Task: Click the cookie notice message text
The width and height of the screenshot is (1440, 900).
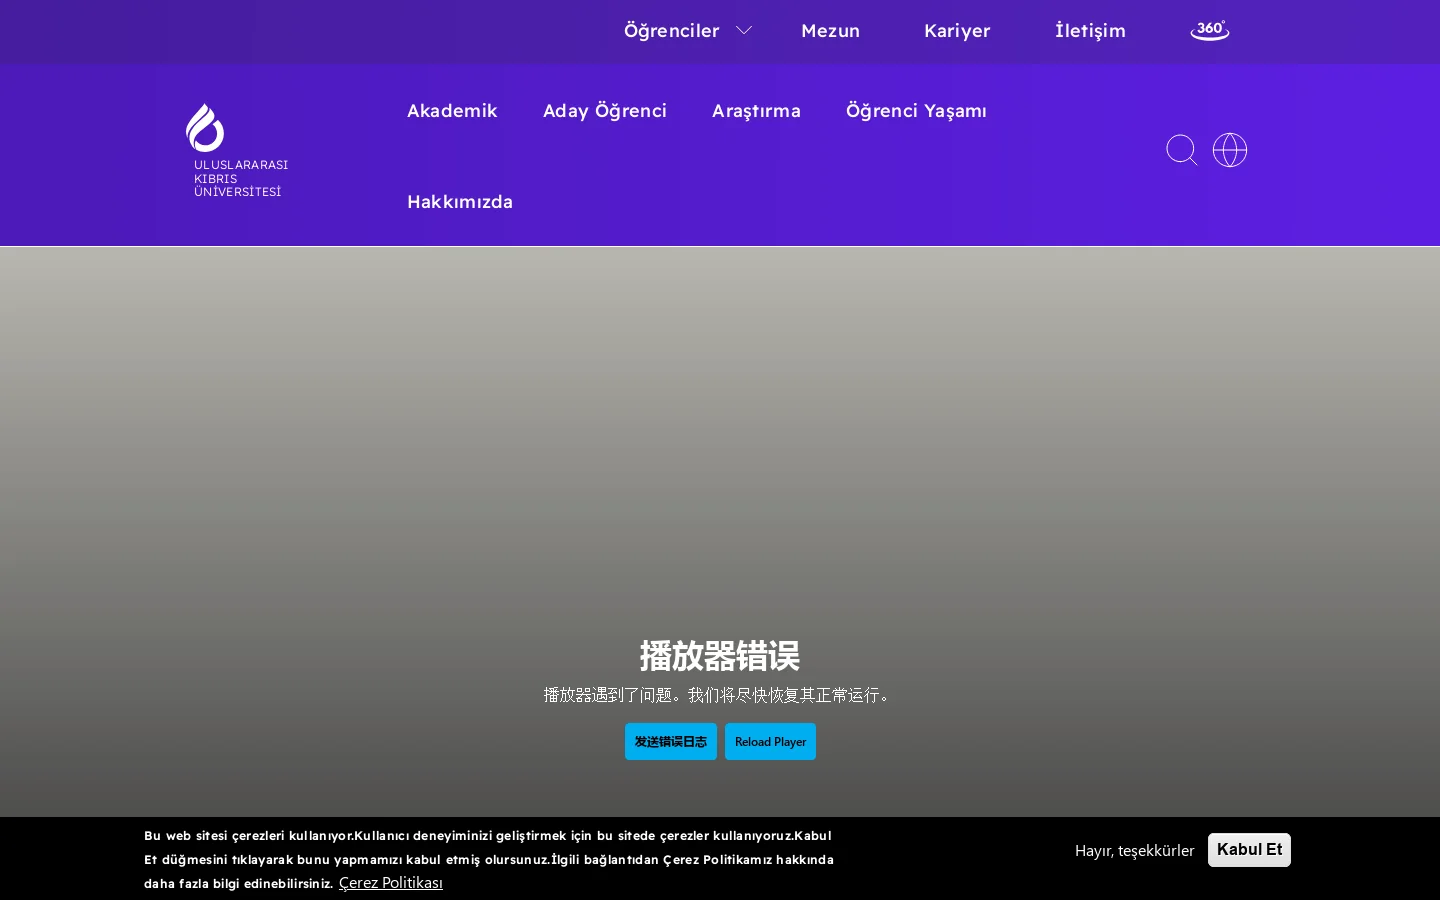Action: point(489,859)
